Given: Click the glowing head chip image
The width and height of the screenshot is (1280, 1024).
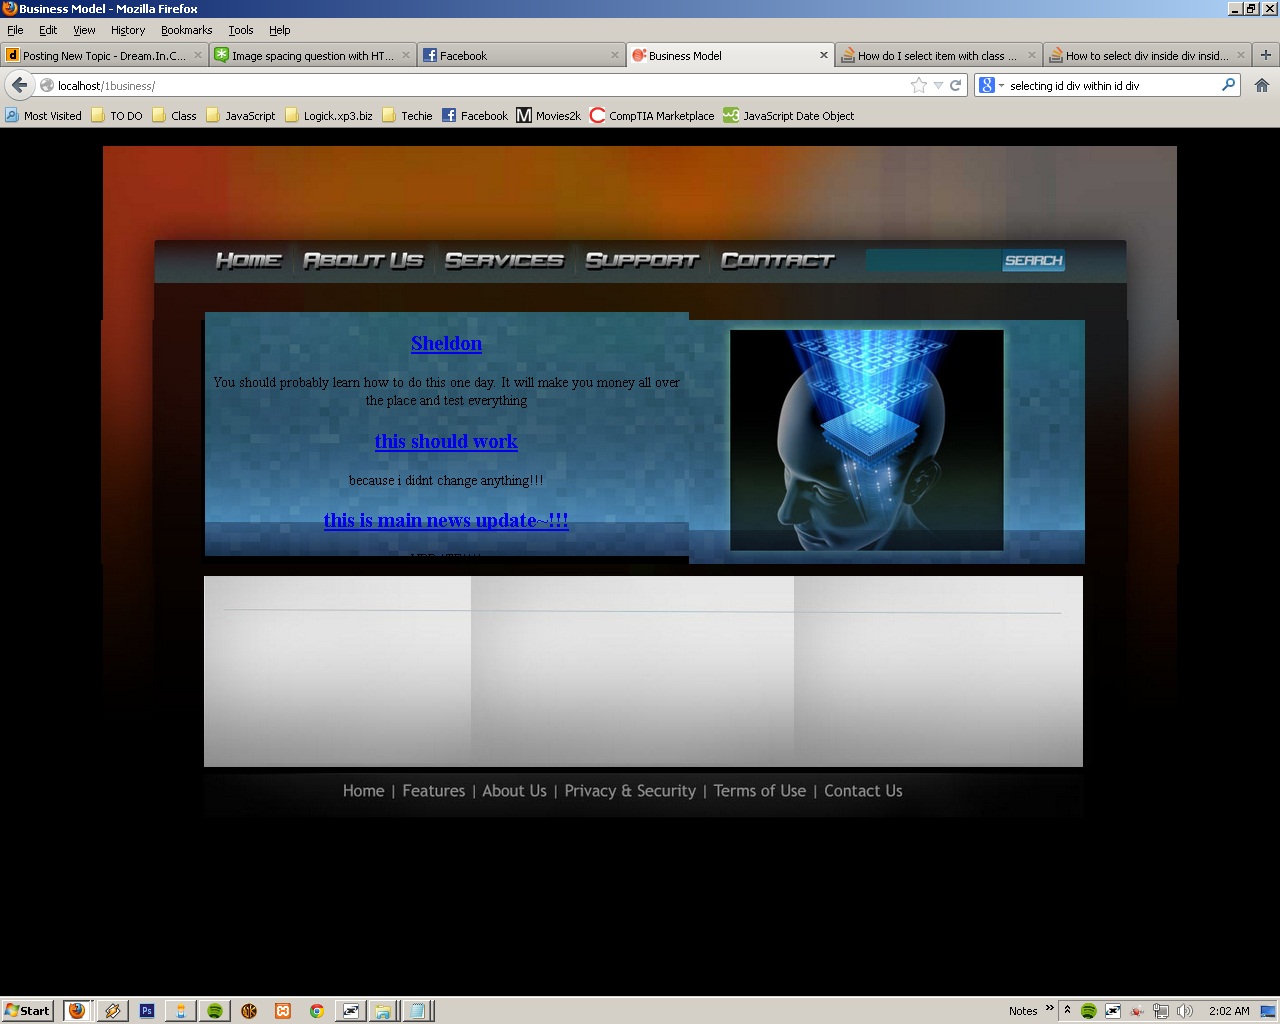Looking at the screenshot, I should click(867, 440).
